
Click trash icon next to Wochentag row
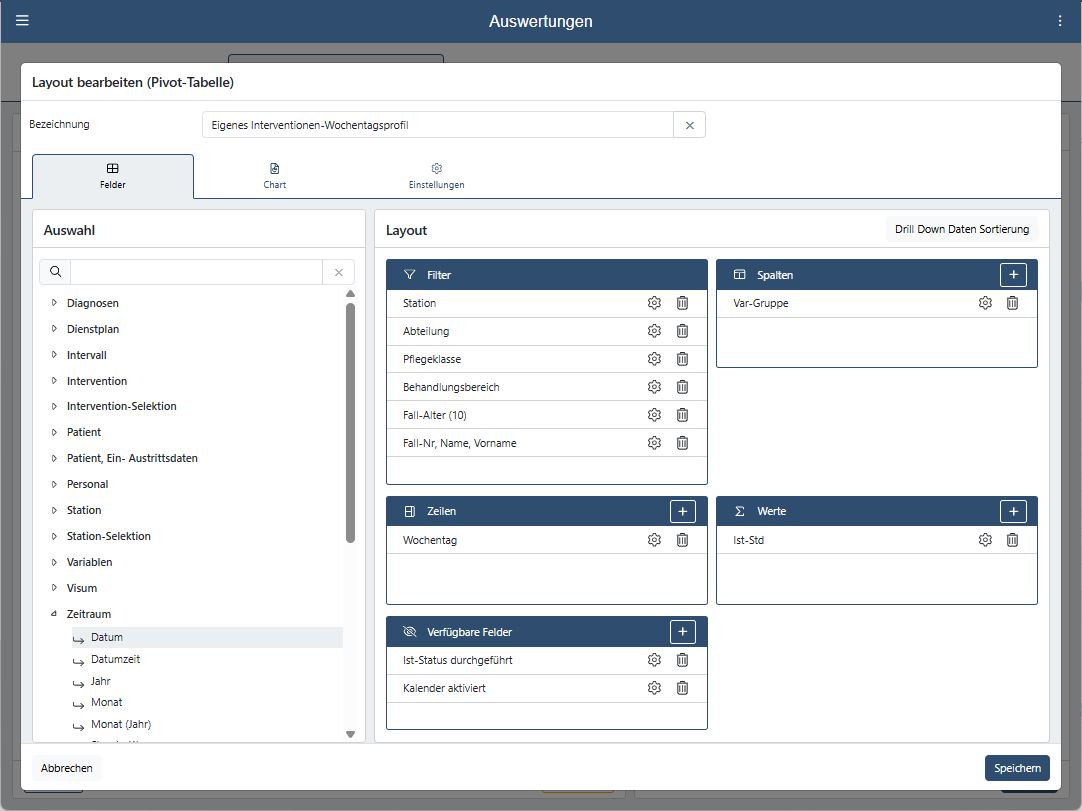pyautogui.click(x=682, y=540)
